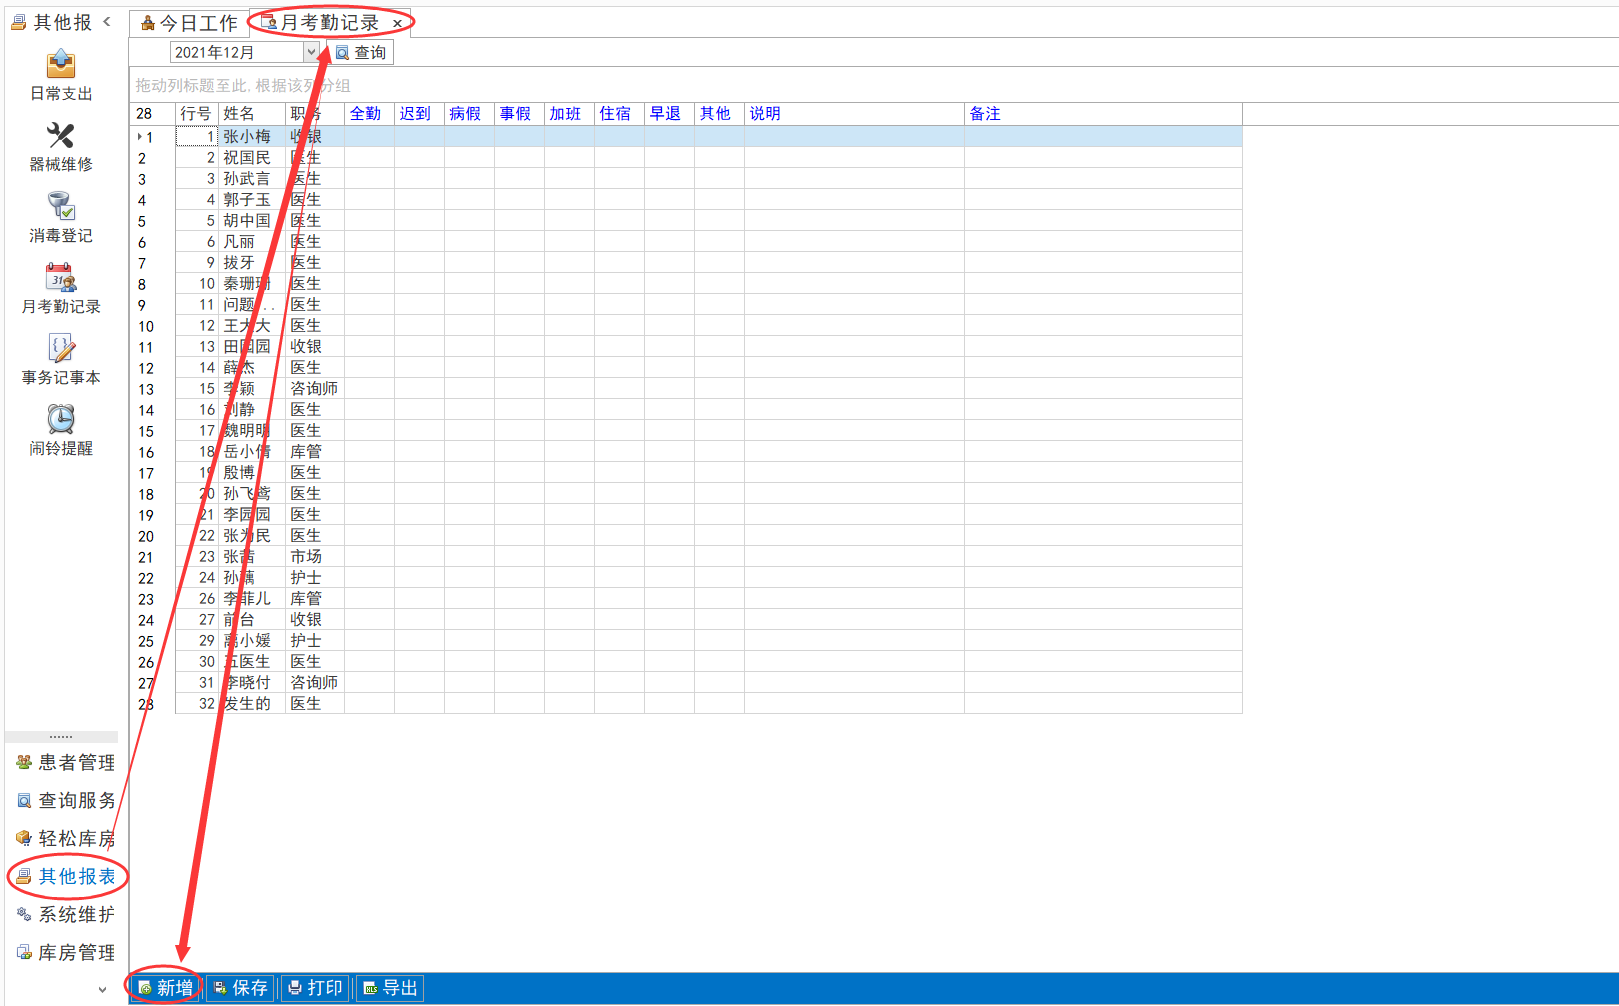1619x1006 pixels.
Task: Click the 护士 cell in row 22
Action: [x=315, y=578]
